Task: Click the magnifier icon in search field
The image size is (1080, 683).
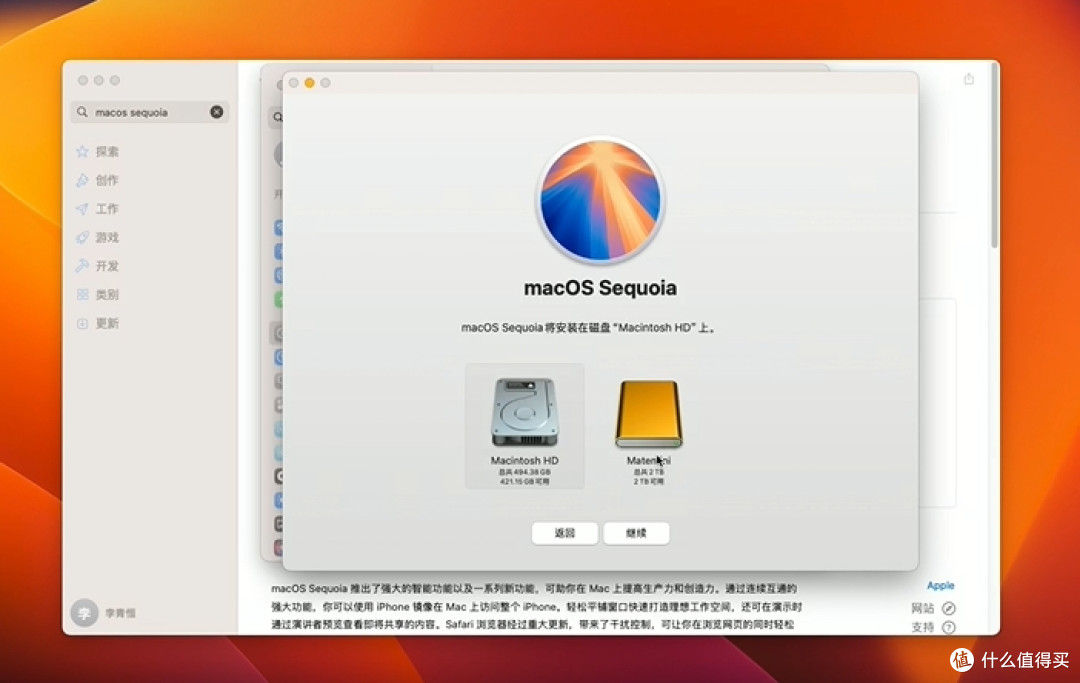Action: click(82, 112)
